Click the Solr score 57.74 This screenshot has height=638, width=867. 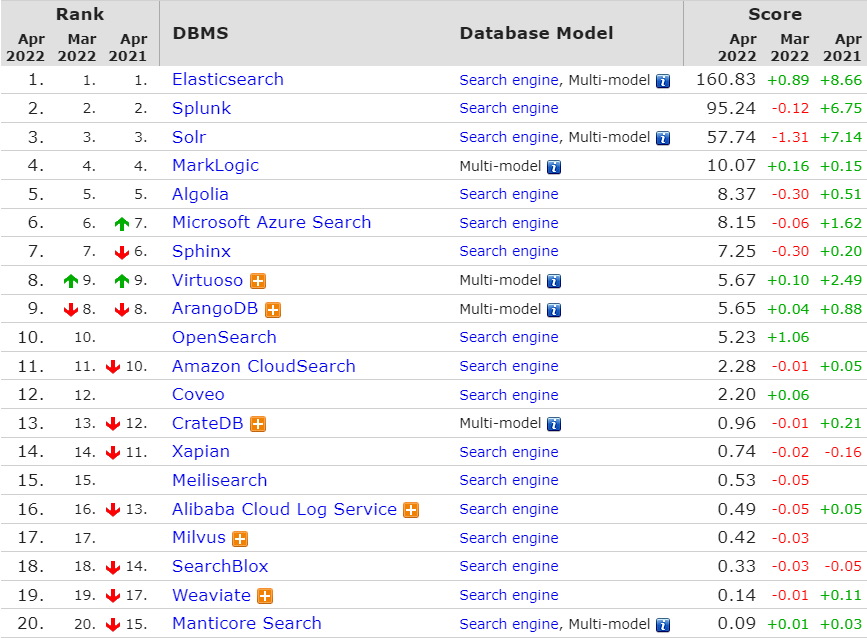(731, 137)
